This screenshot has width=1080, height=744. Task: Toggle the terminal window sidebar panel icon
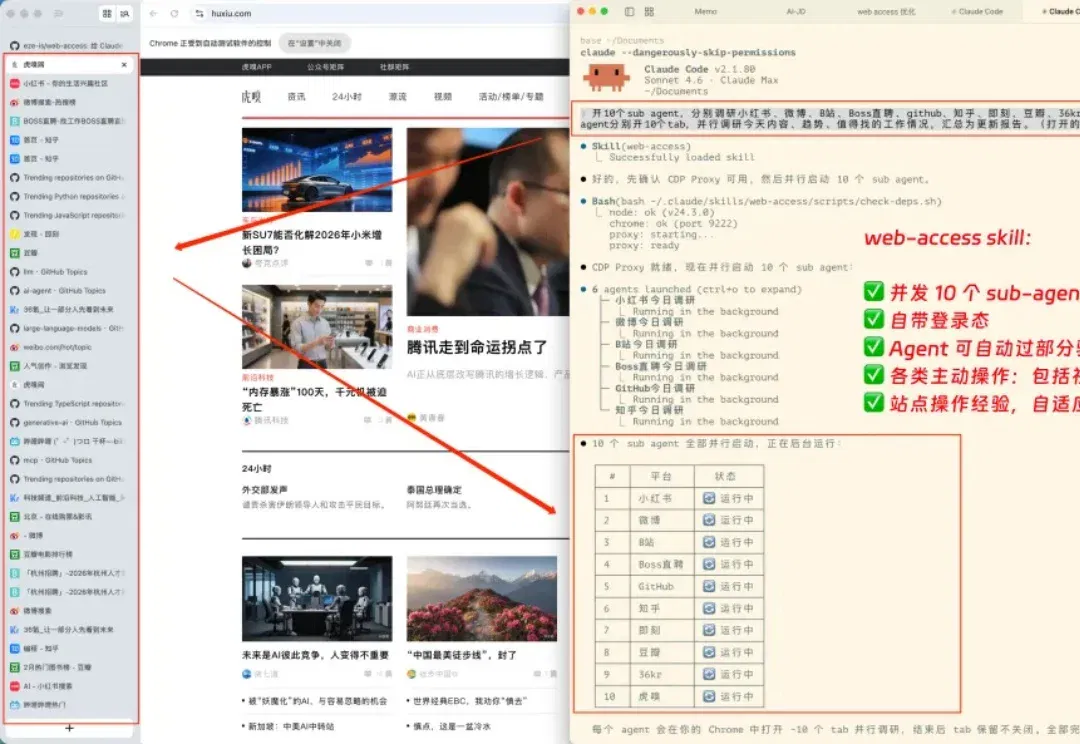point(629,12)
